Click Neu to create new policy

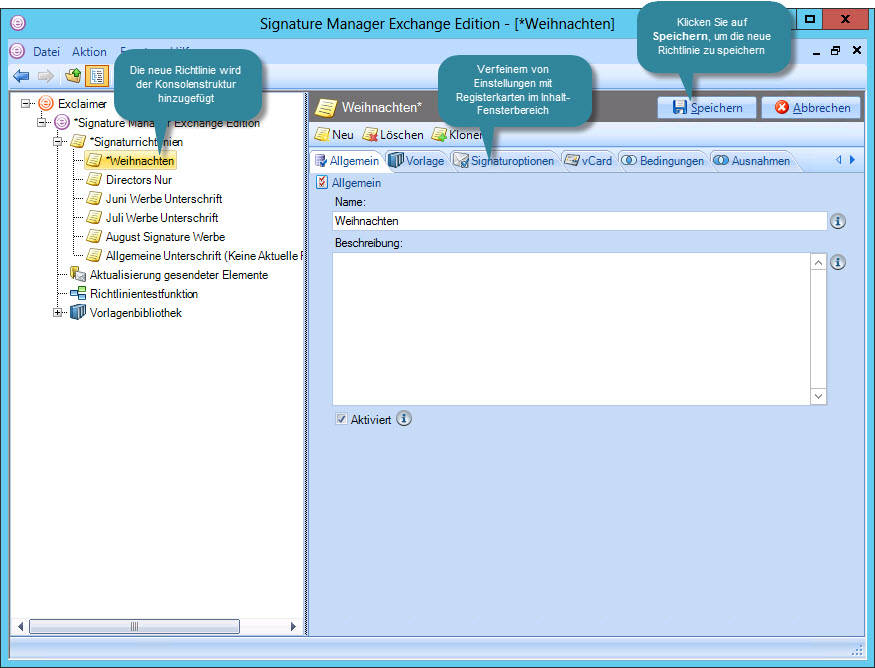click(334, 134)
